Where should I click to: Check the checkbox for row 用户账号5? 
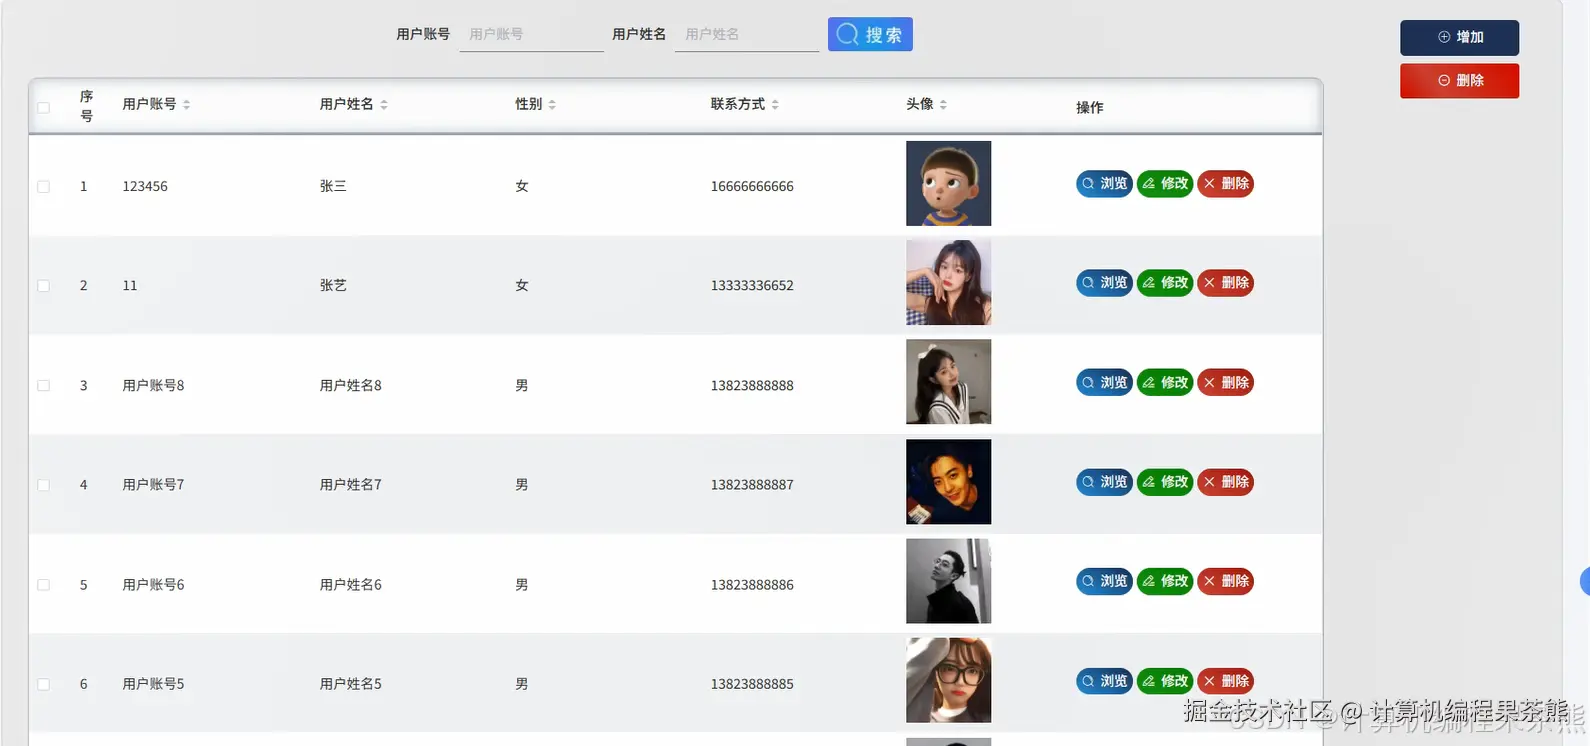[x=43, y=684]
